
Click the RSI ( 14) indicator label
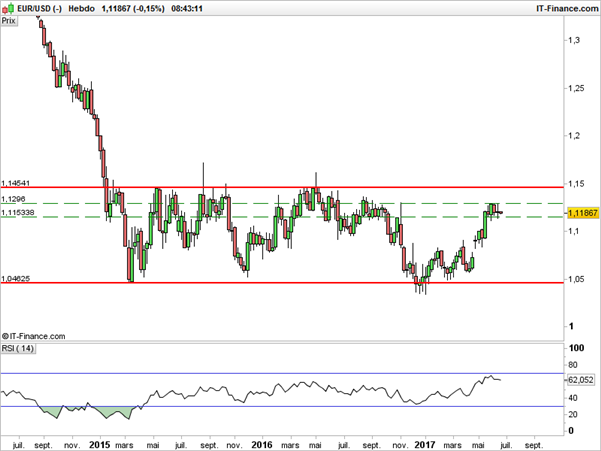[x=18, y=348]
